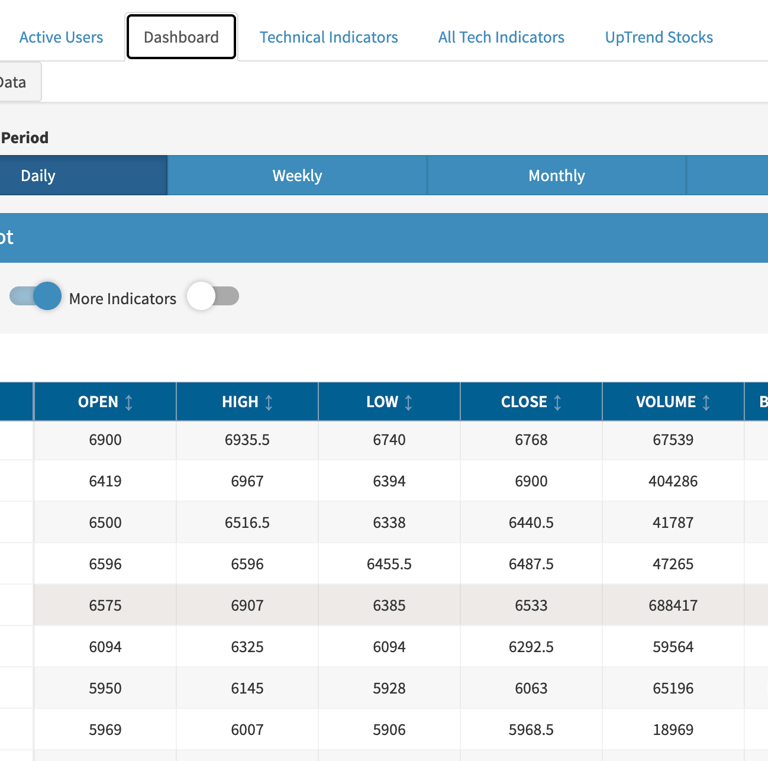
Task: Select low value 5928
Action: click(389, 689)
